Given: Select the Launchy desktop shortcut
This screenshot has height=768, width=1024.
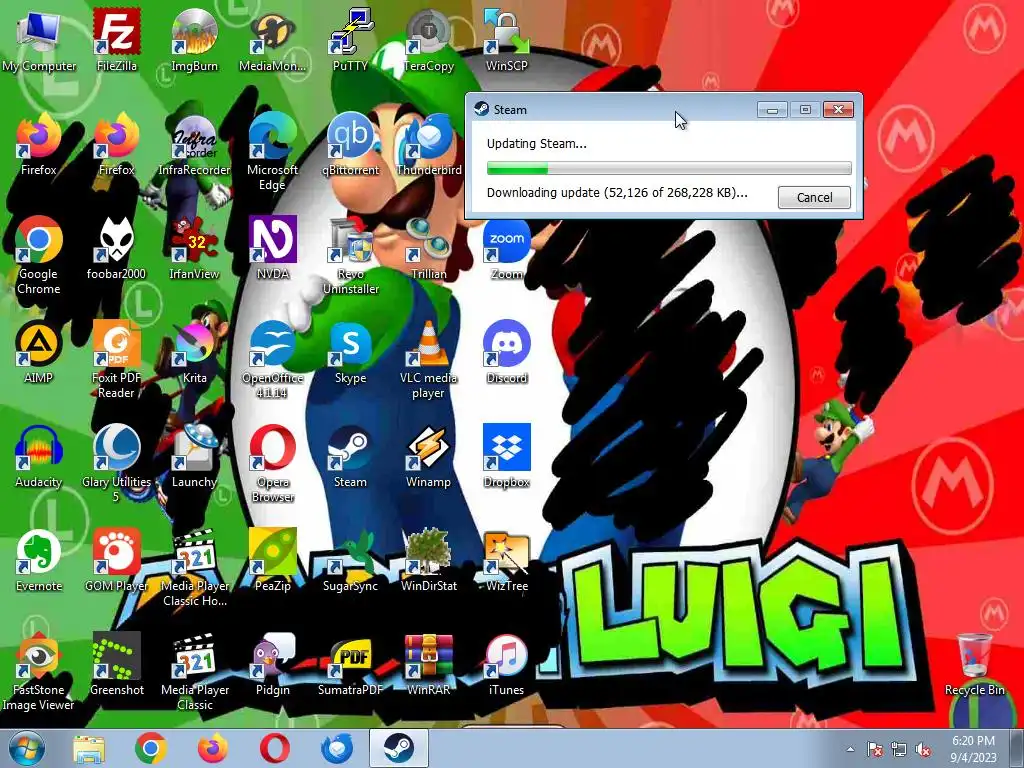Looking at the screenshot, I should (194, 456).
